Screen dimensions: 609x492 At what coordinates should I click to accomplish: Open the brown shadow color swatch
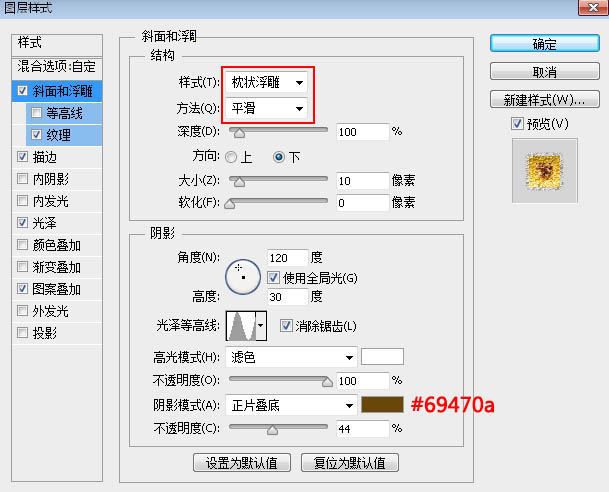point(382,405)
